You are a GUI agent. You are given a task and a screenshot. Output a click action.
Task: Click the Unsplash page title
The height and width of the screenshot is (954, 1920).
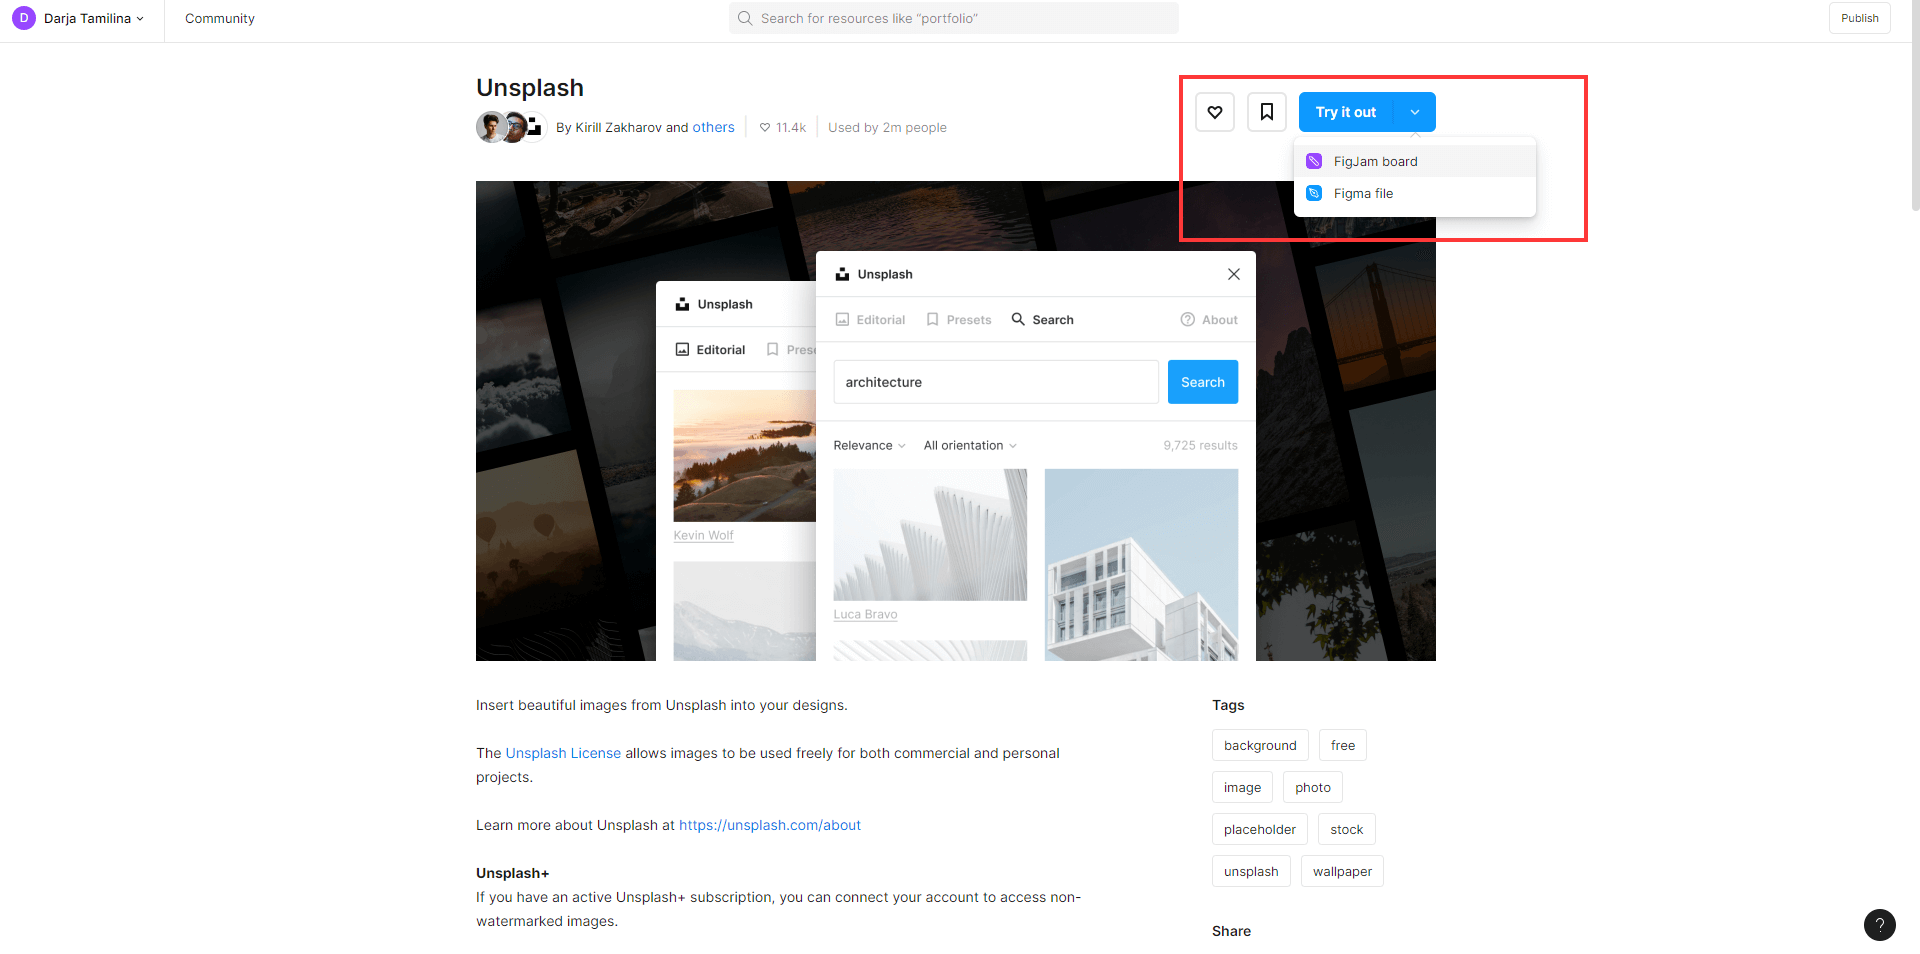(x=530, y=88)
